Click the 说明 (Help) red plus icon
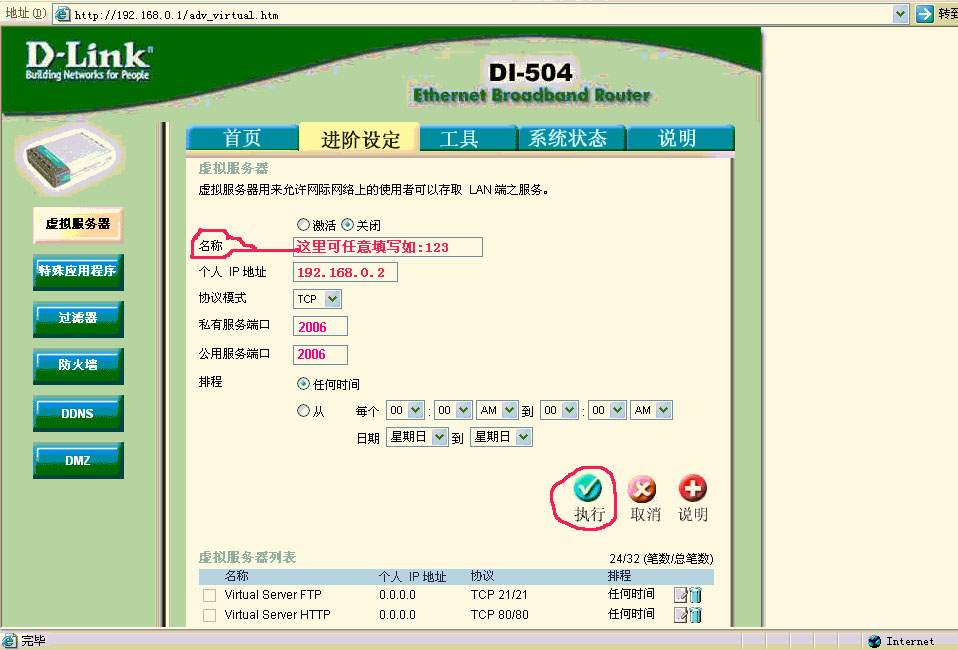 [692, 489]
